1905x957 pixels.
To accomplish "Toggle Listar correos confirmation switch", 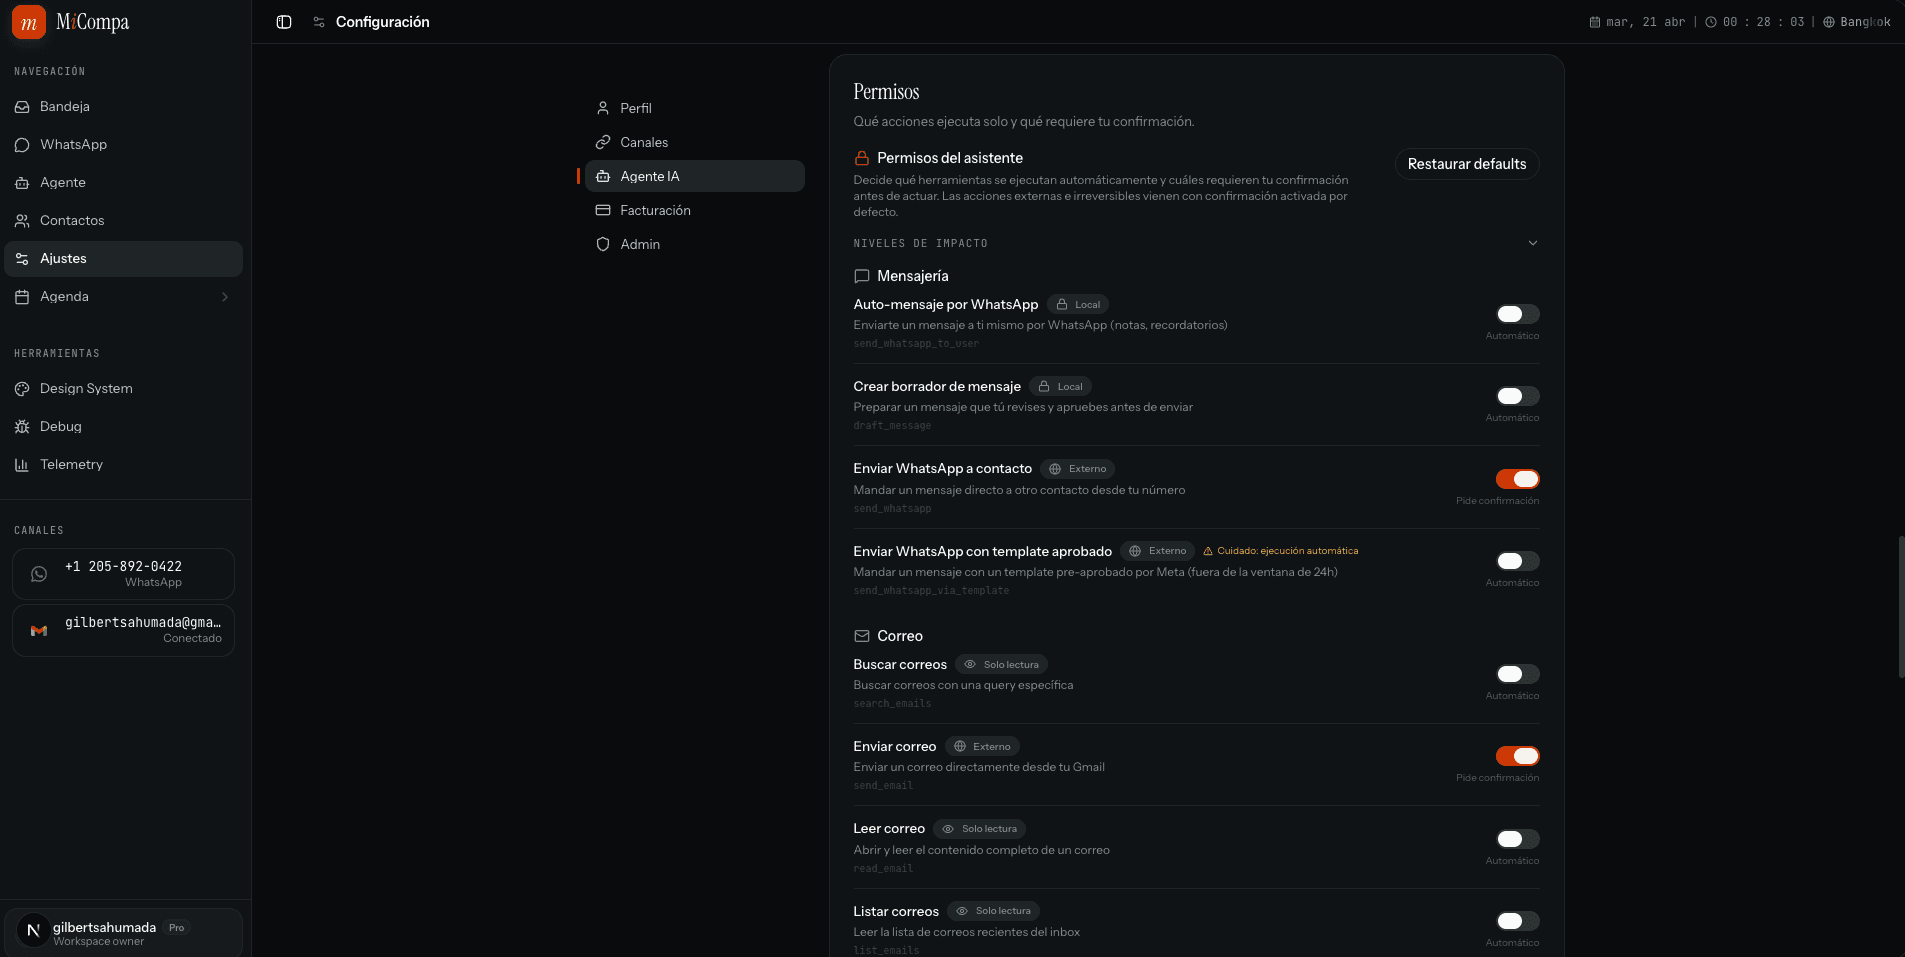I will 1517,921.
